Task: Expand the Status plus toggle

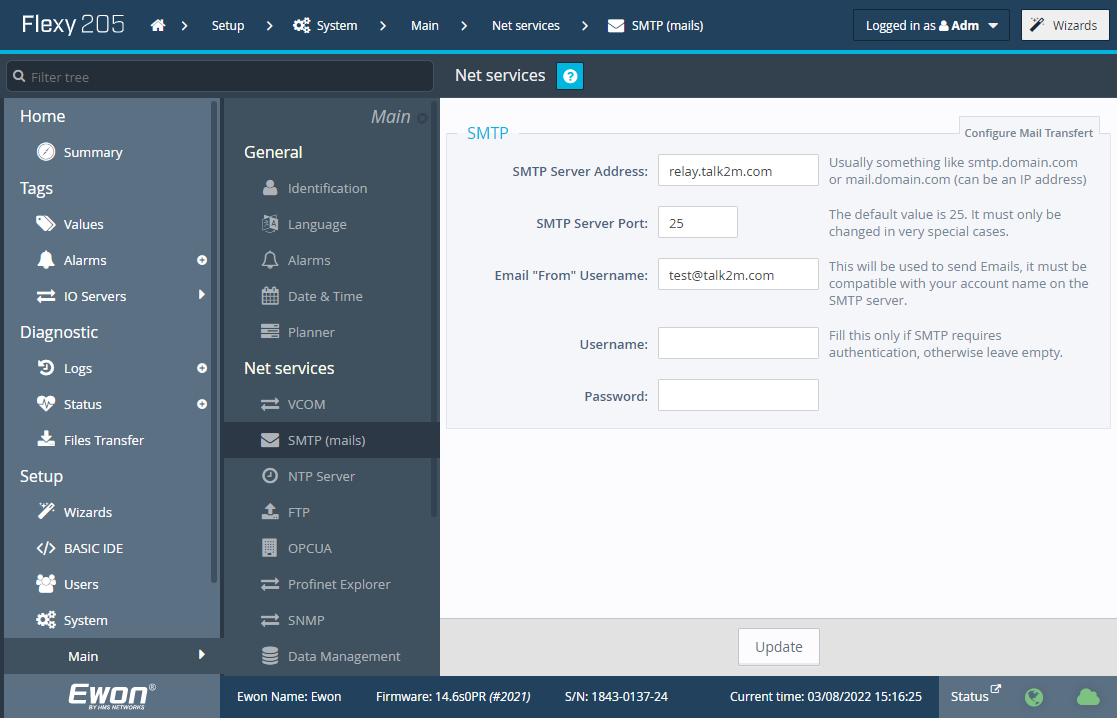Action: click(202, 405)
